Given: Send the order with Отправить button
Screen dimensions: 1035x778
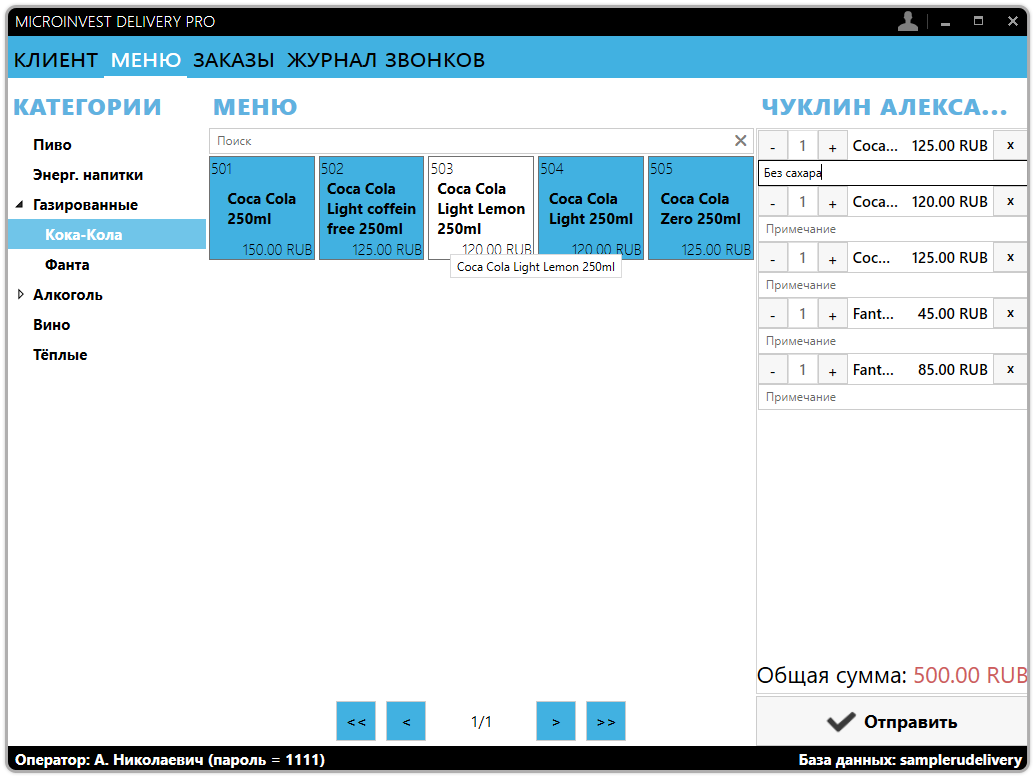Looking at the screenshot, I should pyautogui.click(x=892, y=722).
